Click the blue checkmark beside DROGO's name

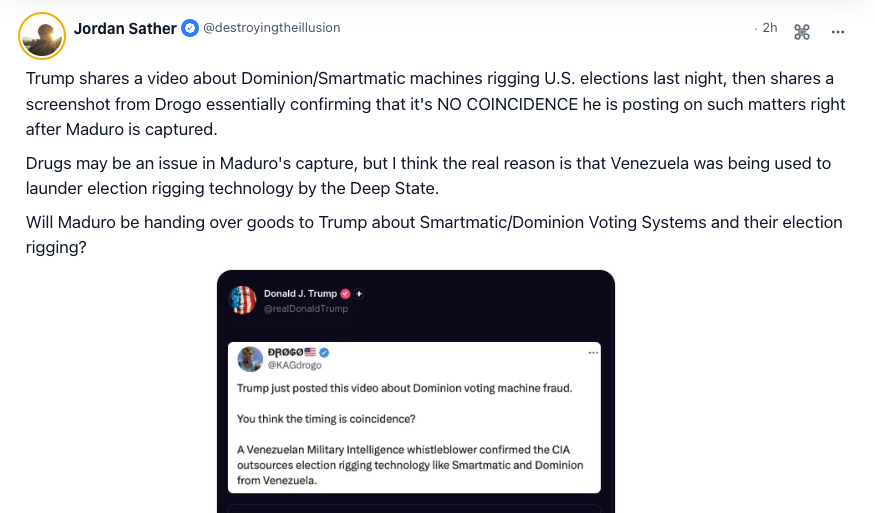324,353
